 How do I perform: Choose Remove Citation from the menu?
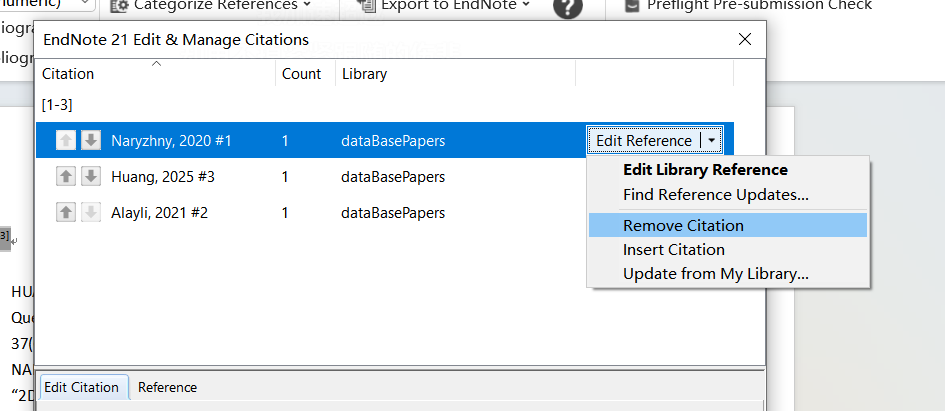(x=683, y=225)
